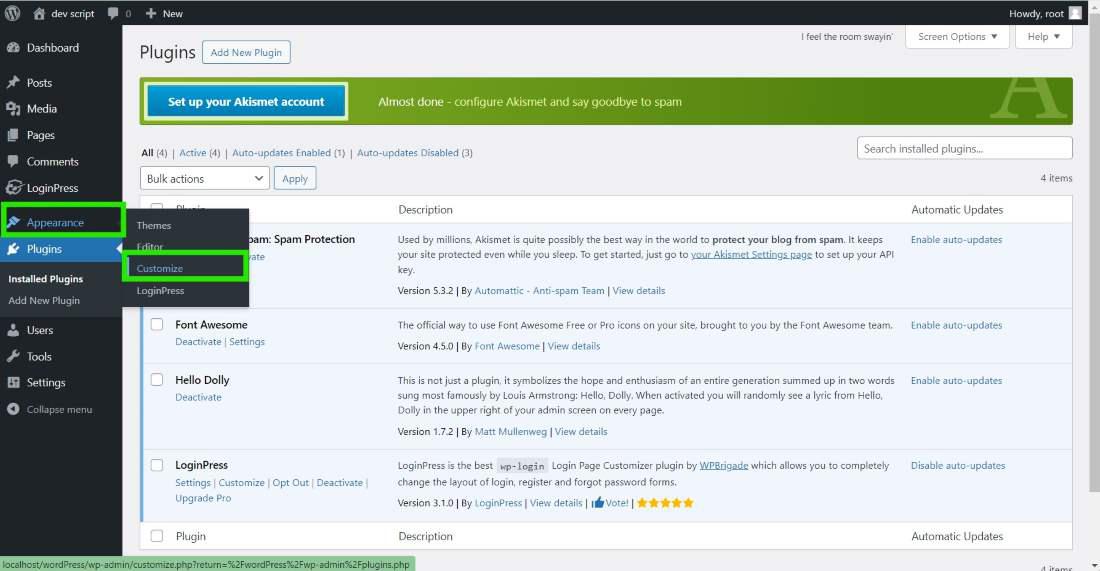Sort by Description column header
Viewport: 1100px width, 571px height.
(x=425, y=210)
